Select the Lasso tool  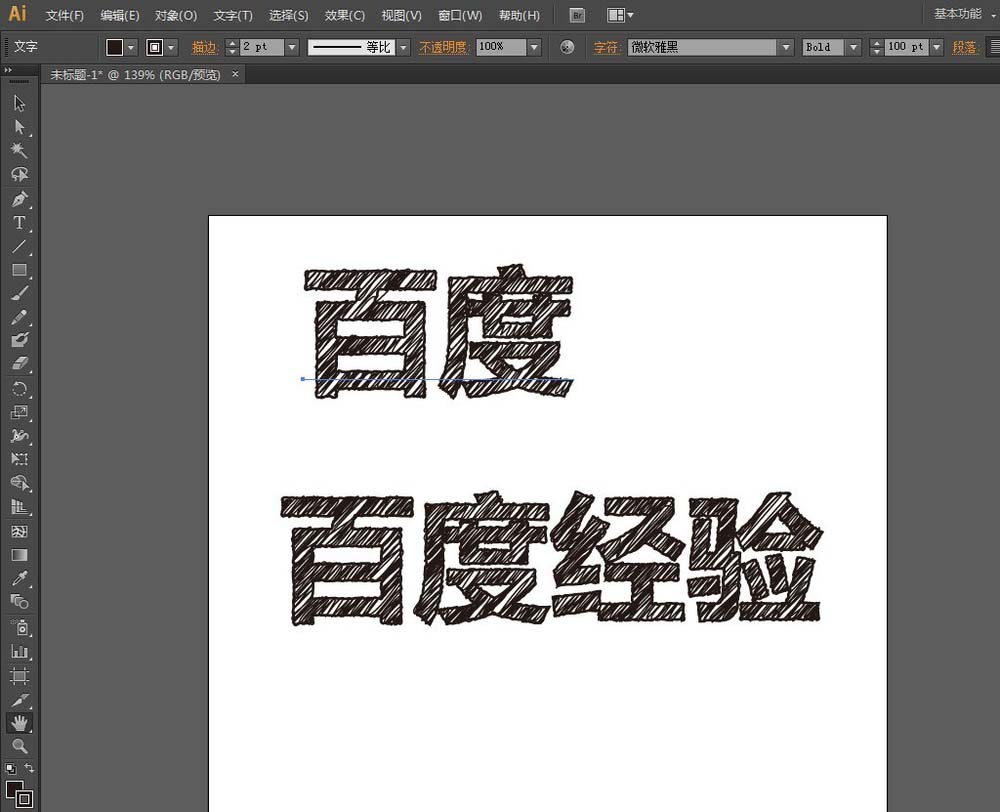[x=19, y=174]
